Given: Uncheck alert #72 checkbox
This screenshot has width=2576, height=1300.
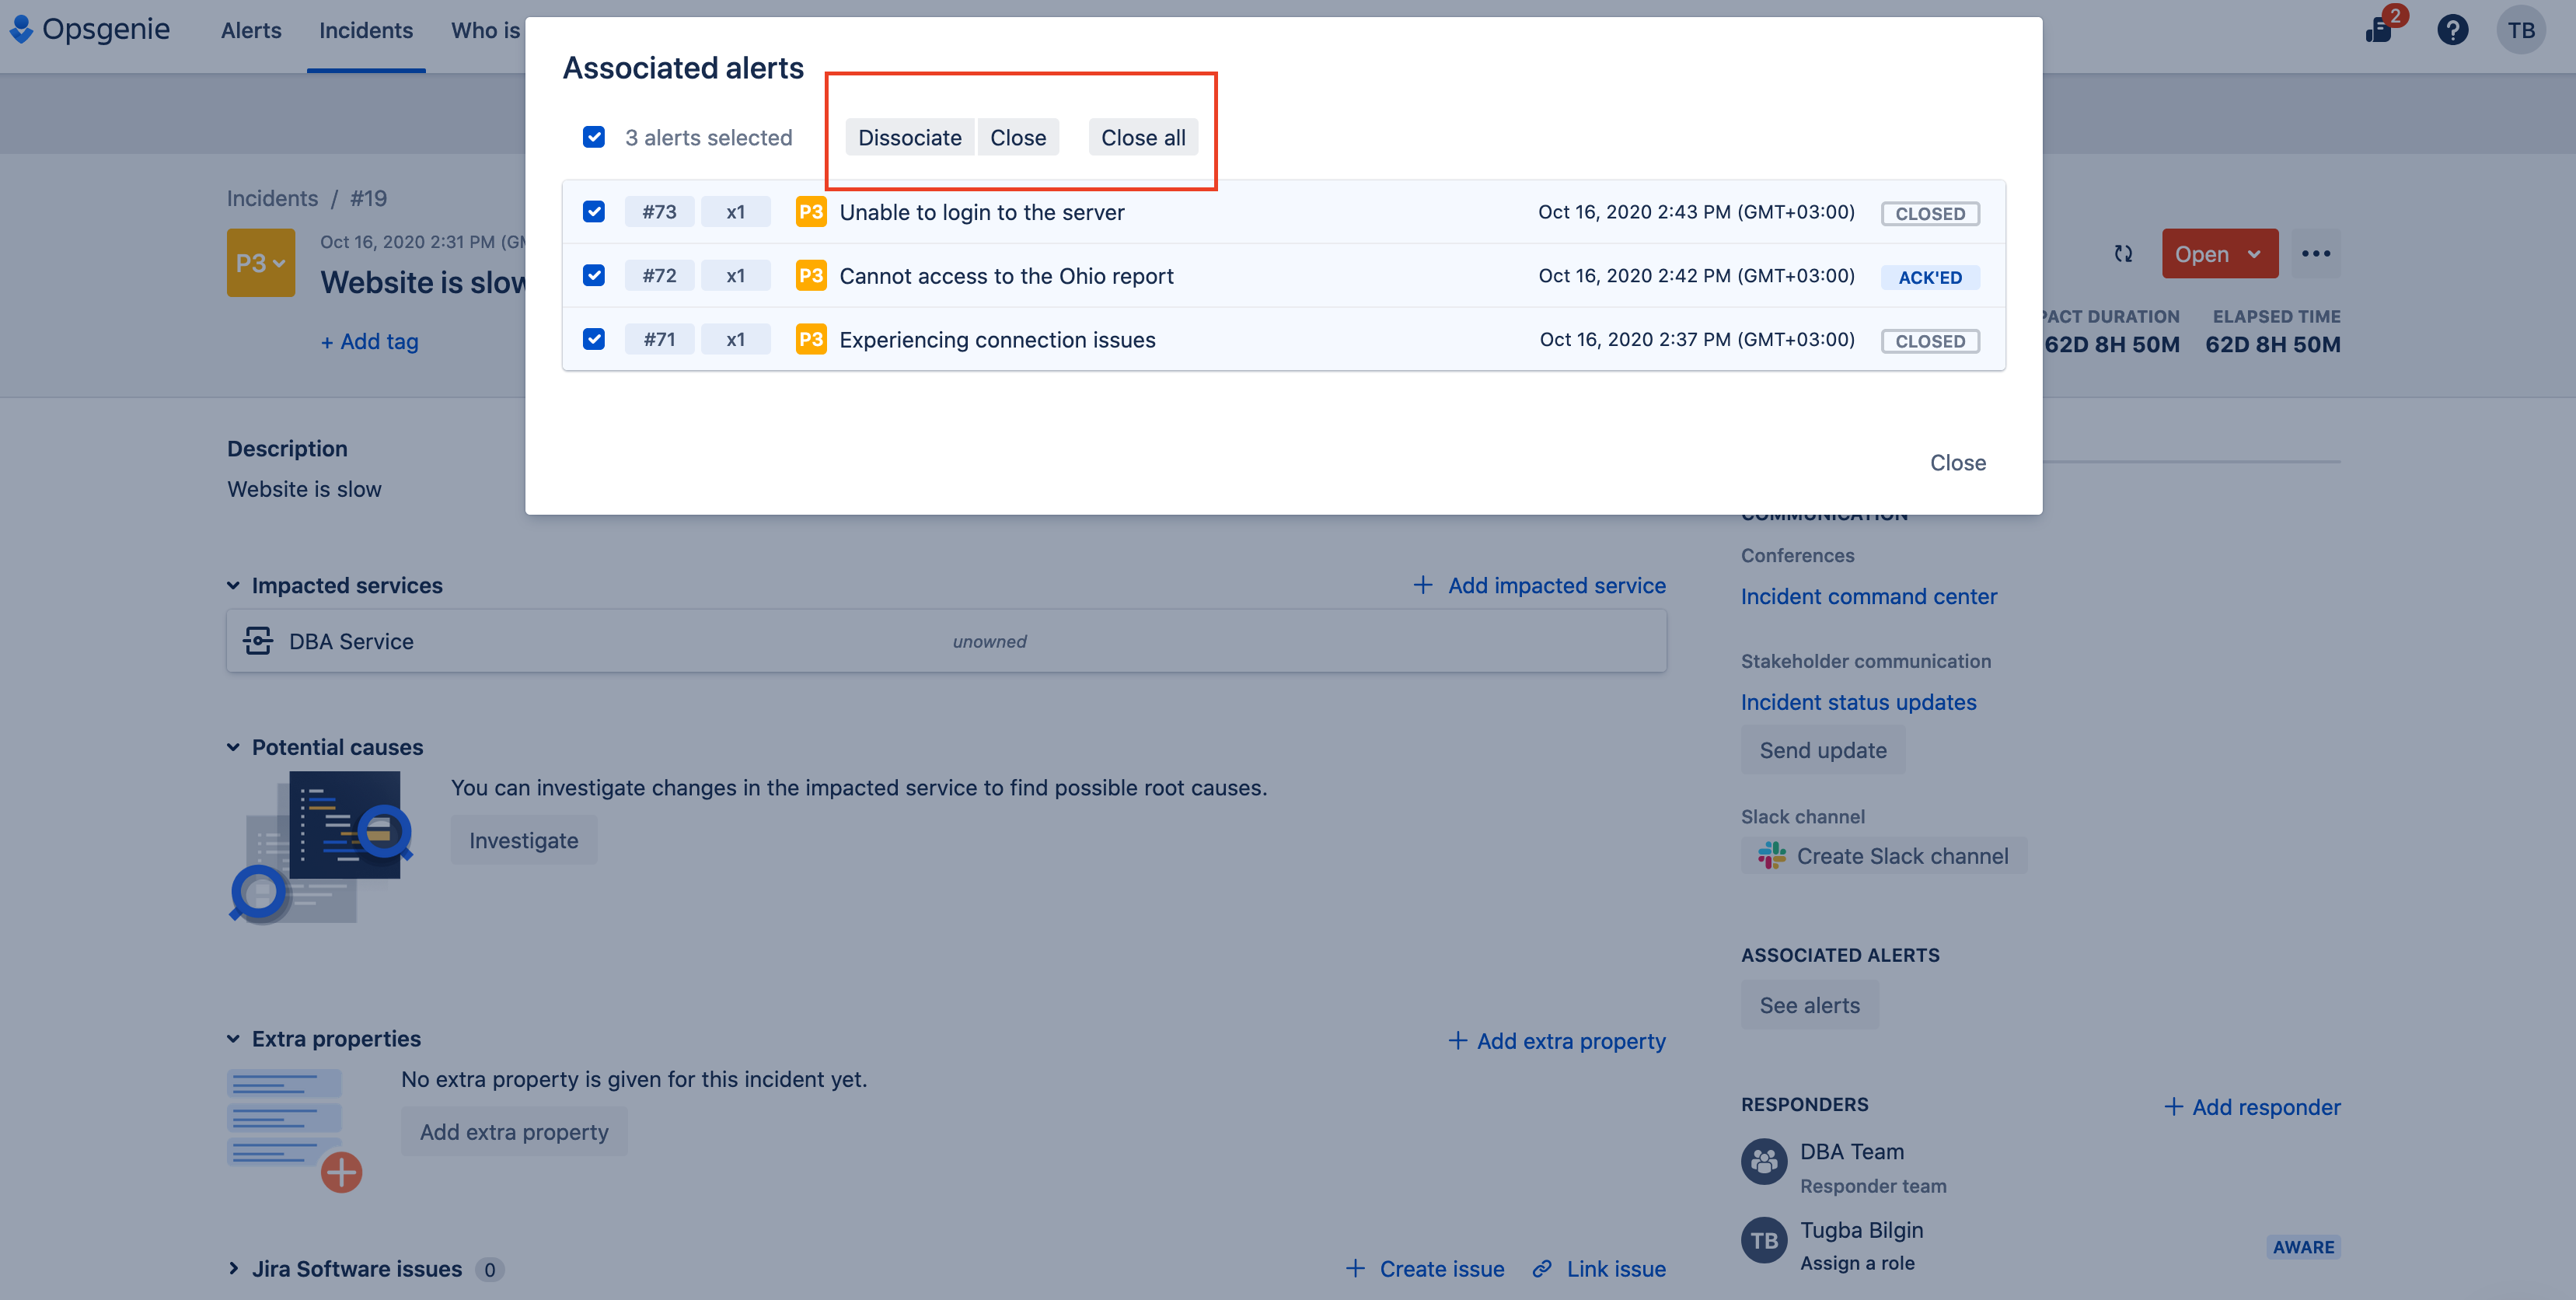Looking at the screenshot, I should pyautogui.click(x=594, y=275).
